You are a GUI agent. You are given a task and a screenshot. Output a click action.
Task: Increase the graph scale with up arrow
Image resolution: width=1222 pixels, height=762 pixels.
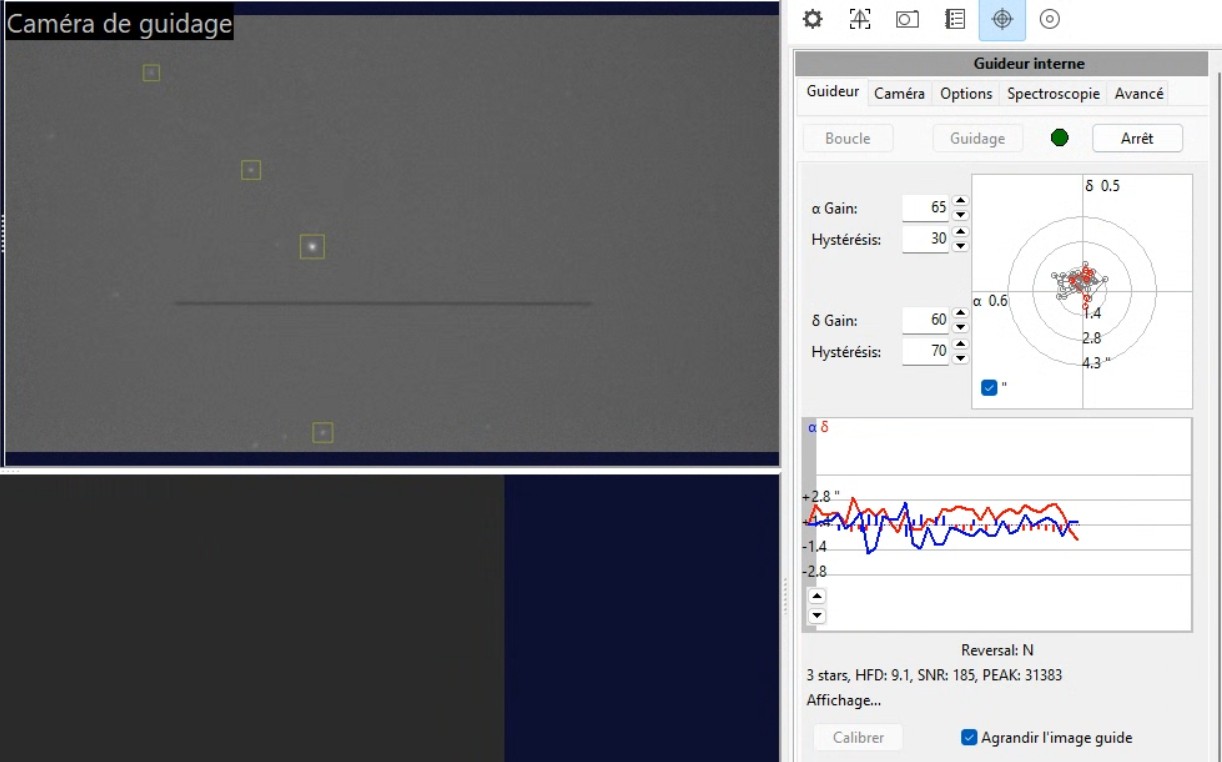tap(817, 596)
